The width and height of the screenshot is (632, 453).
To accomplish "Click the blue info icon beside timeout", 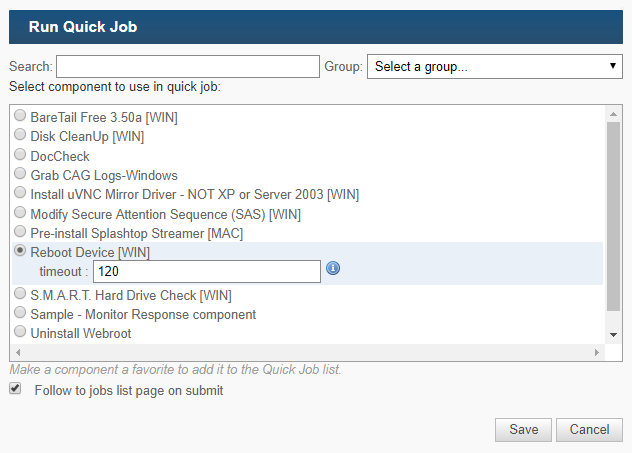I will click(333, 268).
